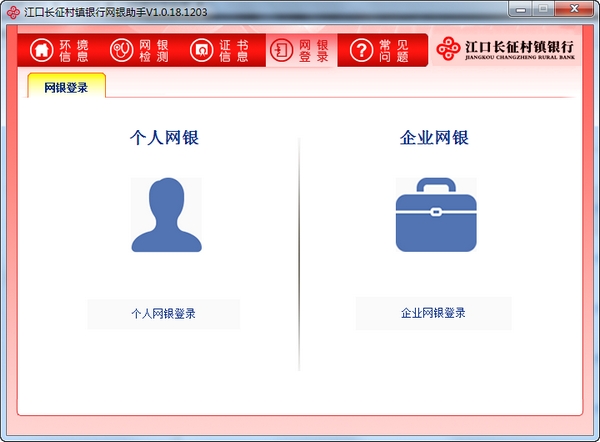Click the 个人网银 heading

click(164, 137)
